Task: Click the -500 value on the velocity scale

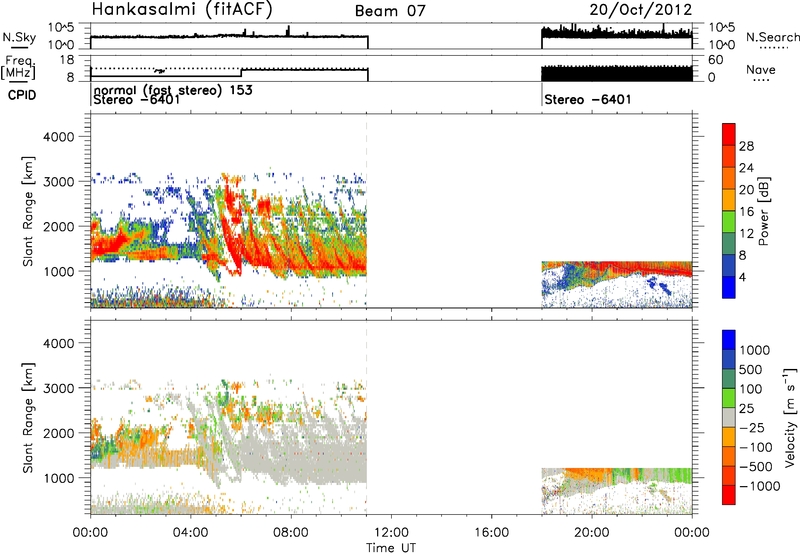Action: pyautogui.click(x=756, y=467)
